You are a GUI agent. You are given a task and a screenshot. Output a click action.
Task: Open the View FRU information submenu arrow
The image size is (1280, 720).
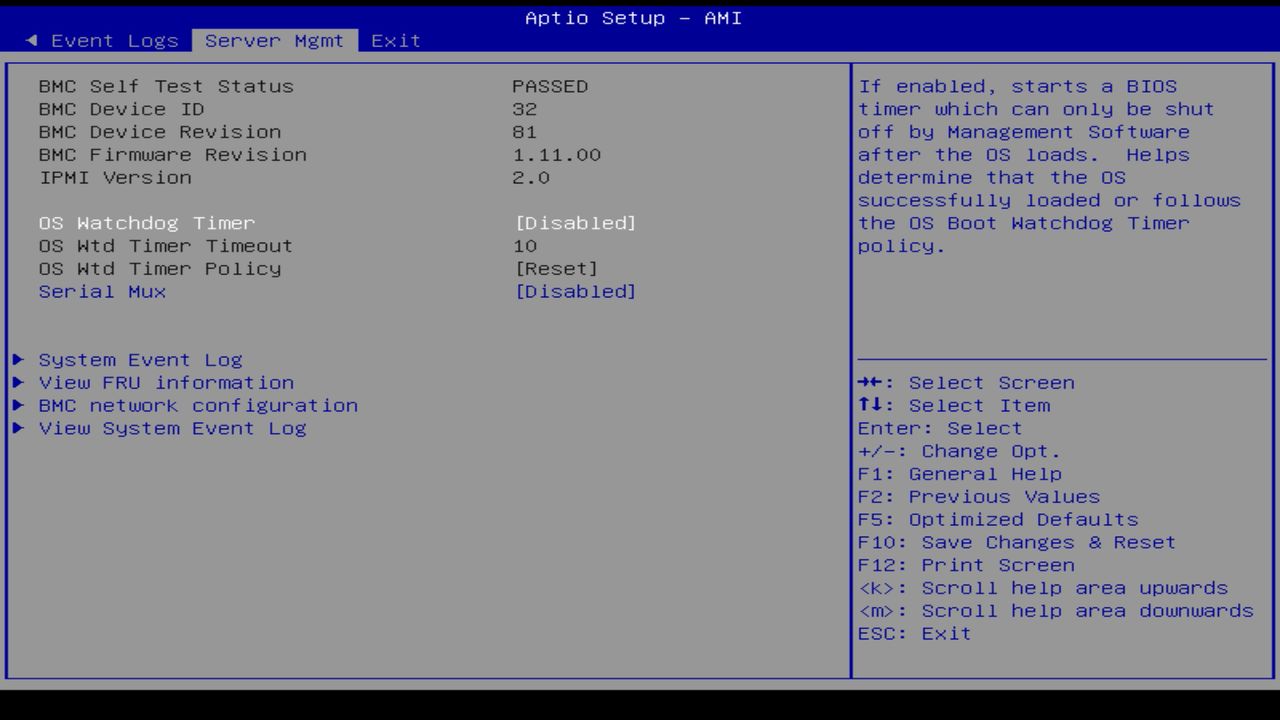tap(19, 382)
